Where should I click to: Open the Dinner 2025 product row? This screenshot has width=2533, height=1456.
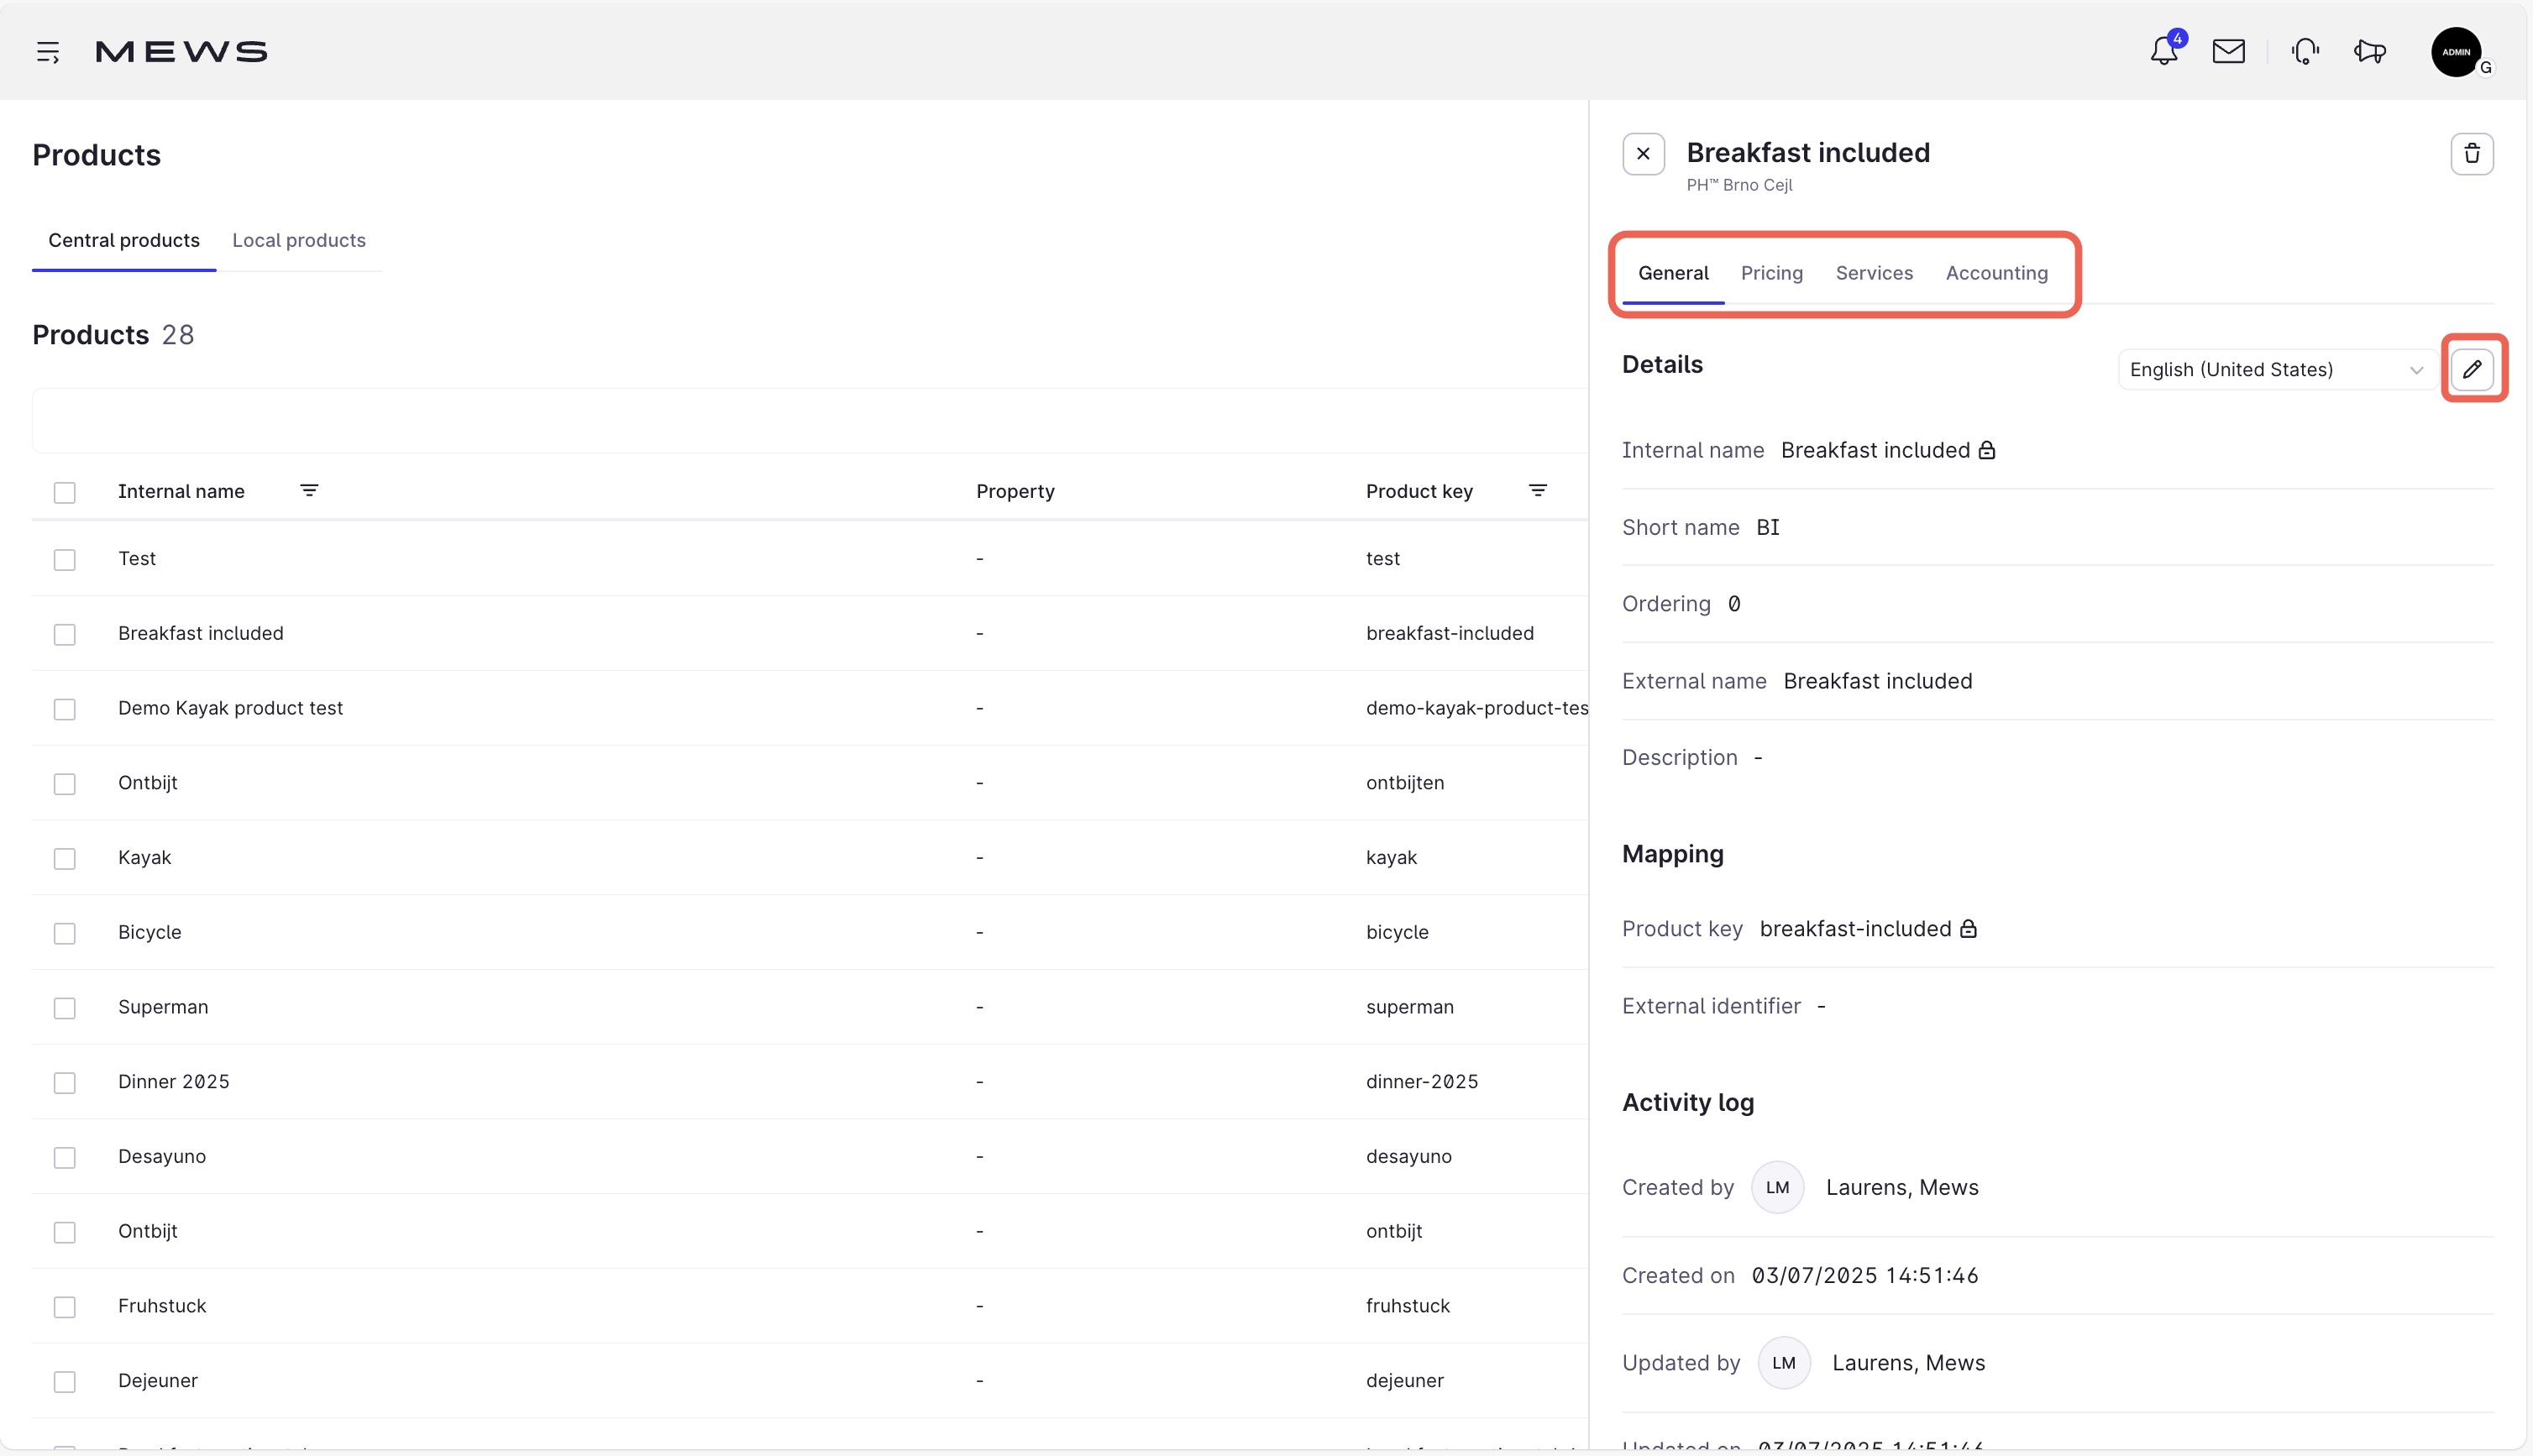(x=810, y=1081)
